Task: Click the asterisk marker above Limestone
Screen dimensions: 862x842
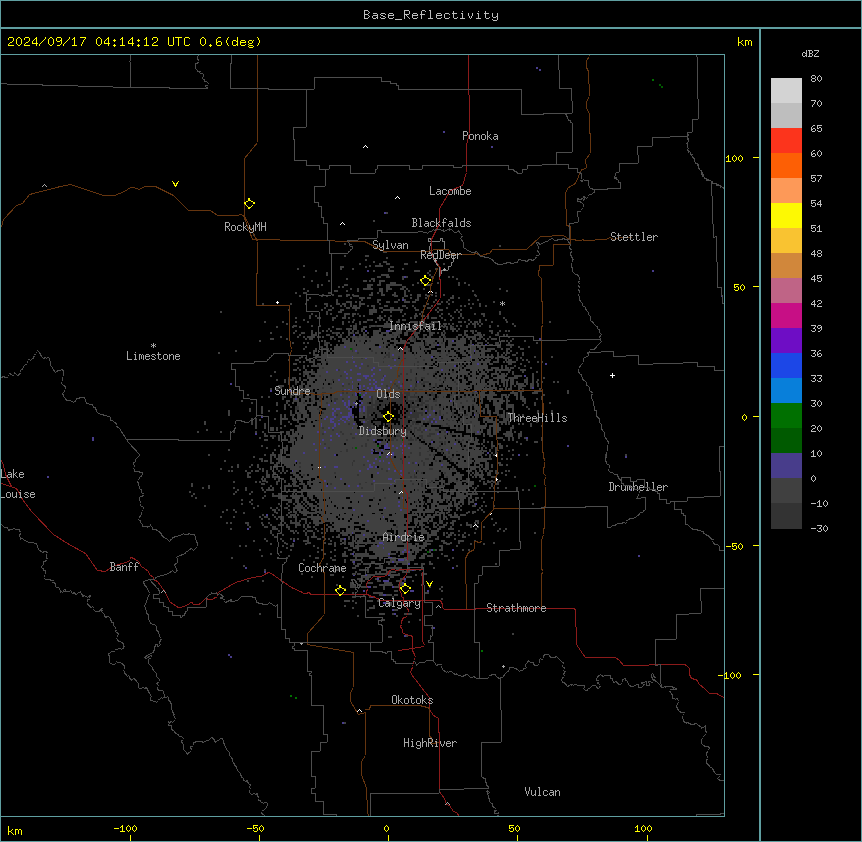Action: click(x=153, y=346)
